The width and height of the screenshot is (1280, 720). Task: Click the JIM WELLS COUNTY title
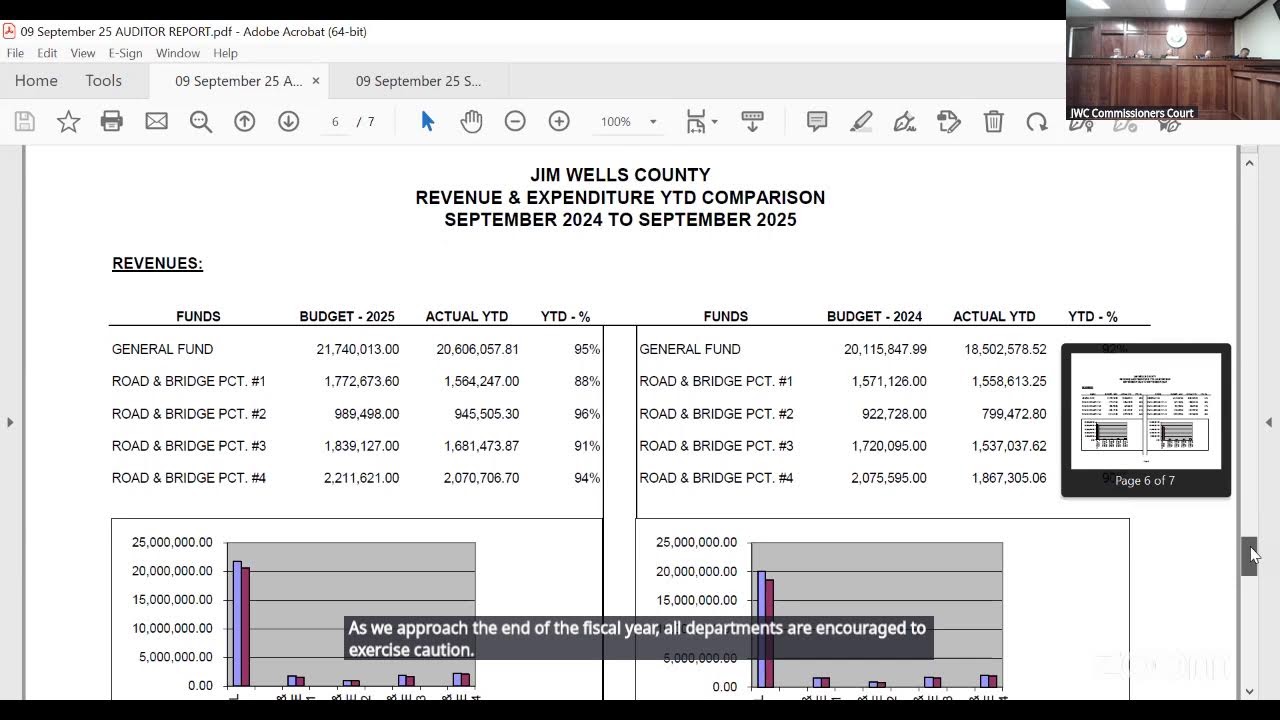pos(620,175)
